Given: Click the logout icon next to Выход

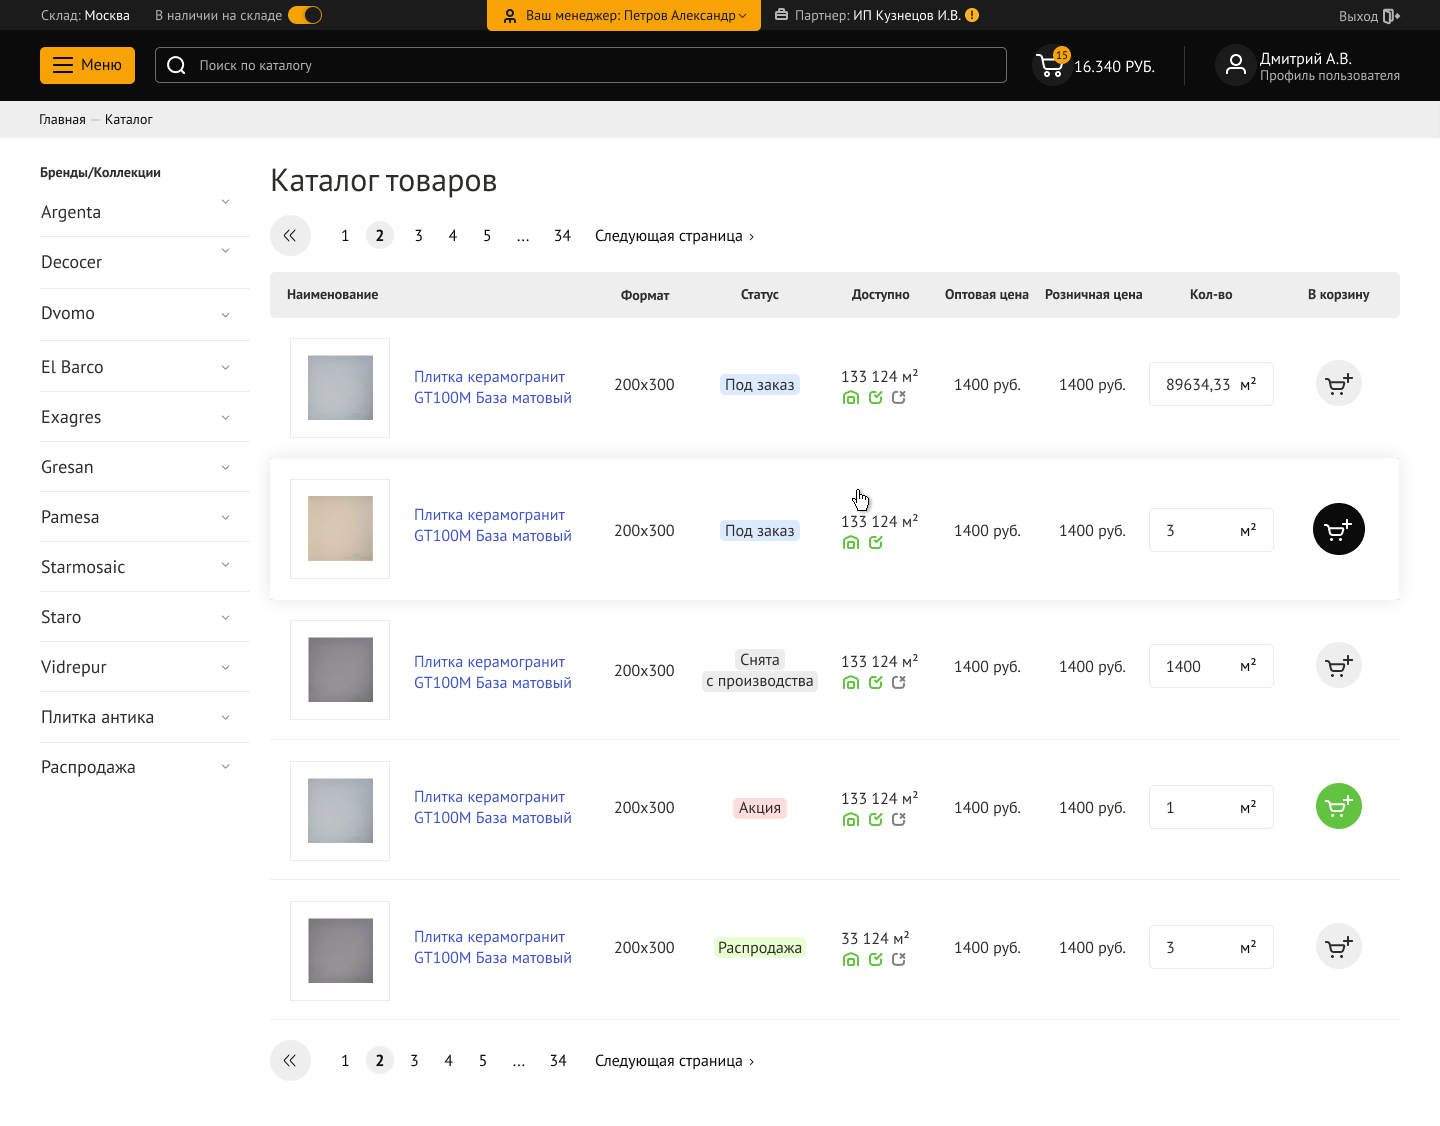Looking at the screenshot, I should [x=1390, y=16].
